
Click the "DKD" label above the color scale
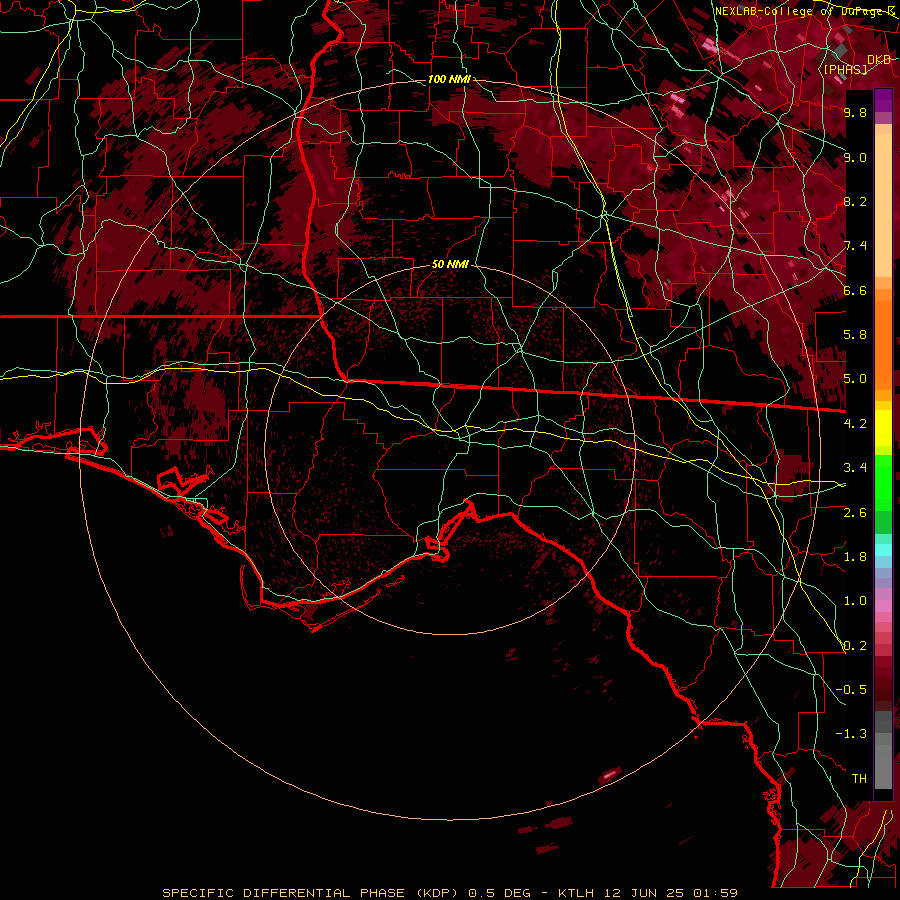tap(879, 60)
